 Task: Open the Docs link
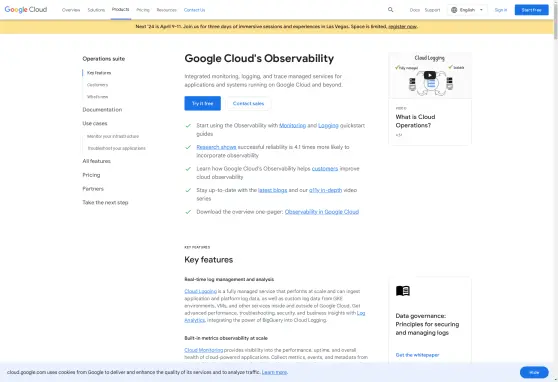(x=415, y=10)
